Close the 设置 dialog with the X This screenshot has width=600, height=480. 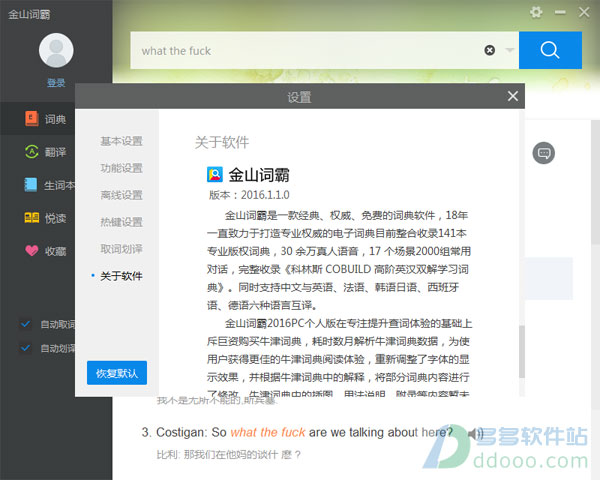pyautogui.click(x=513, y=96)
